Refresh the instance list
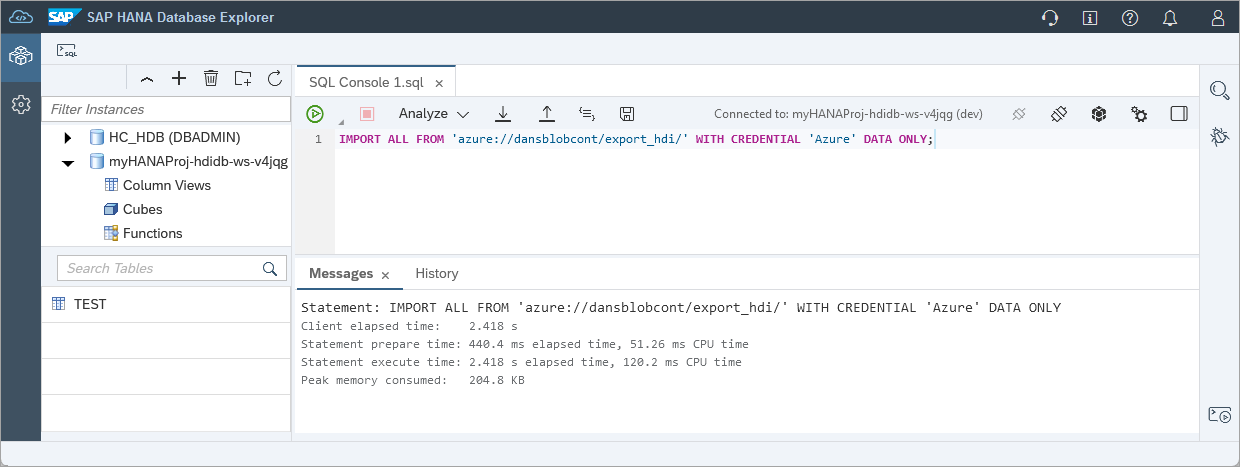The image size is (1240, 467). coord(275,78)
